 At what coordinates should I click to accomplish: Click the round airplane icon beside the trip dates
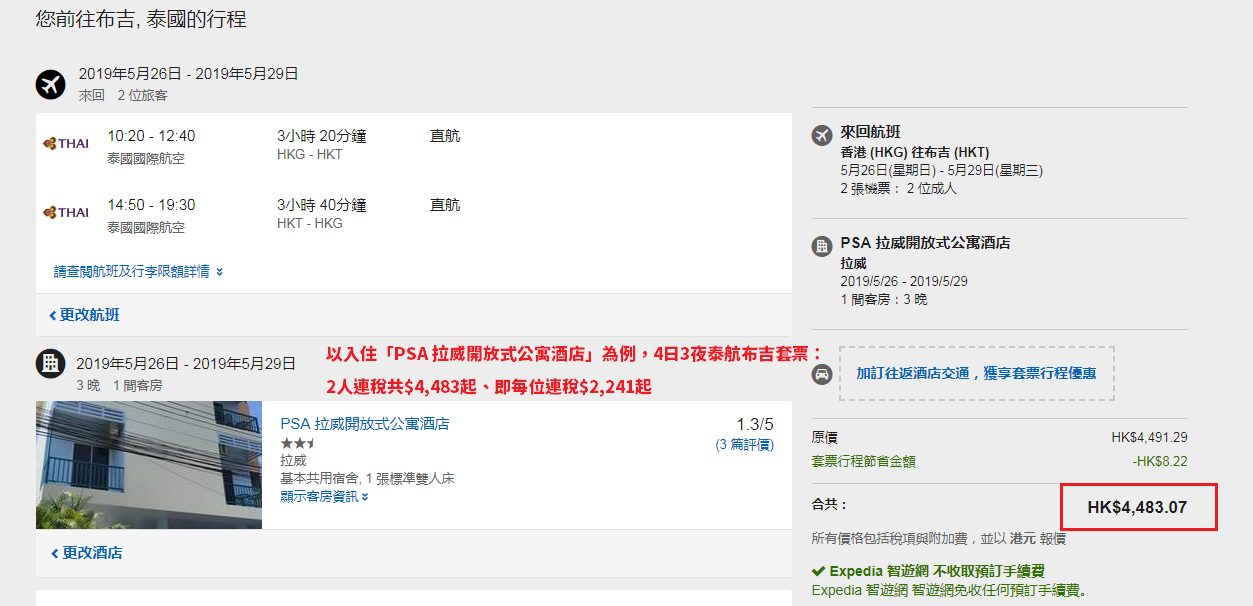50,84
